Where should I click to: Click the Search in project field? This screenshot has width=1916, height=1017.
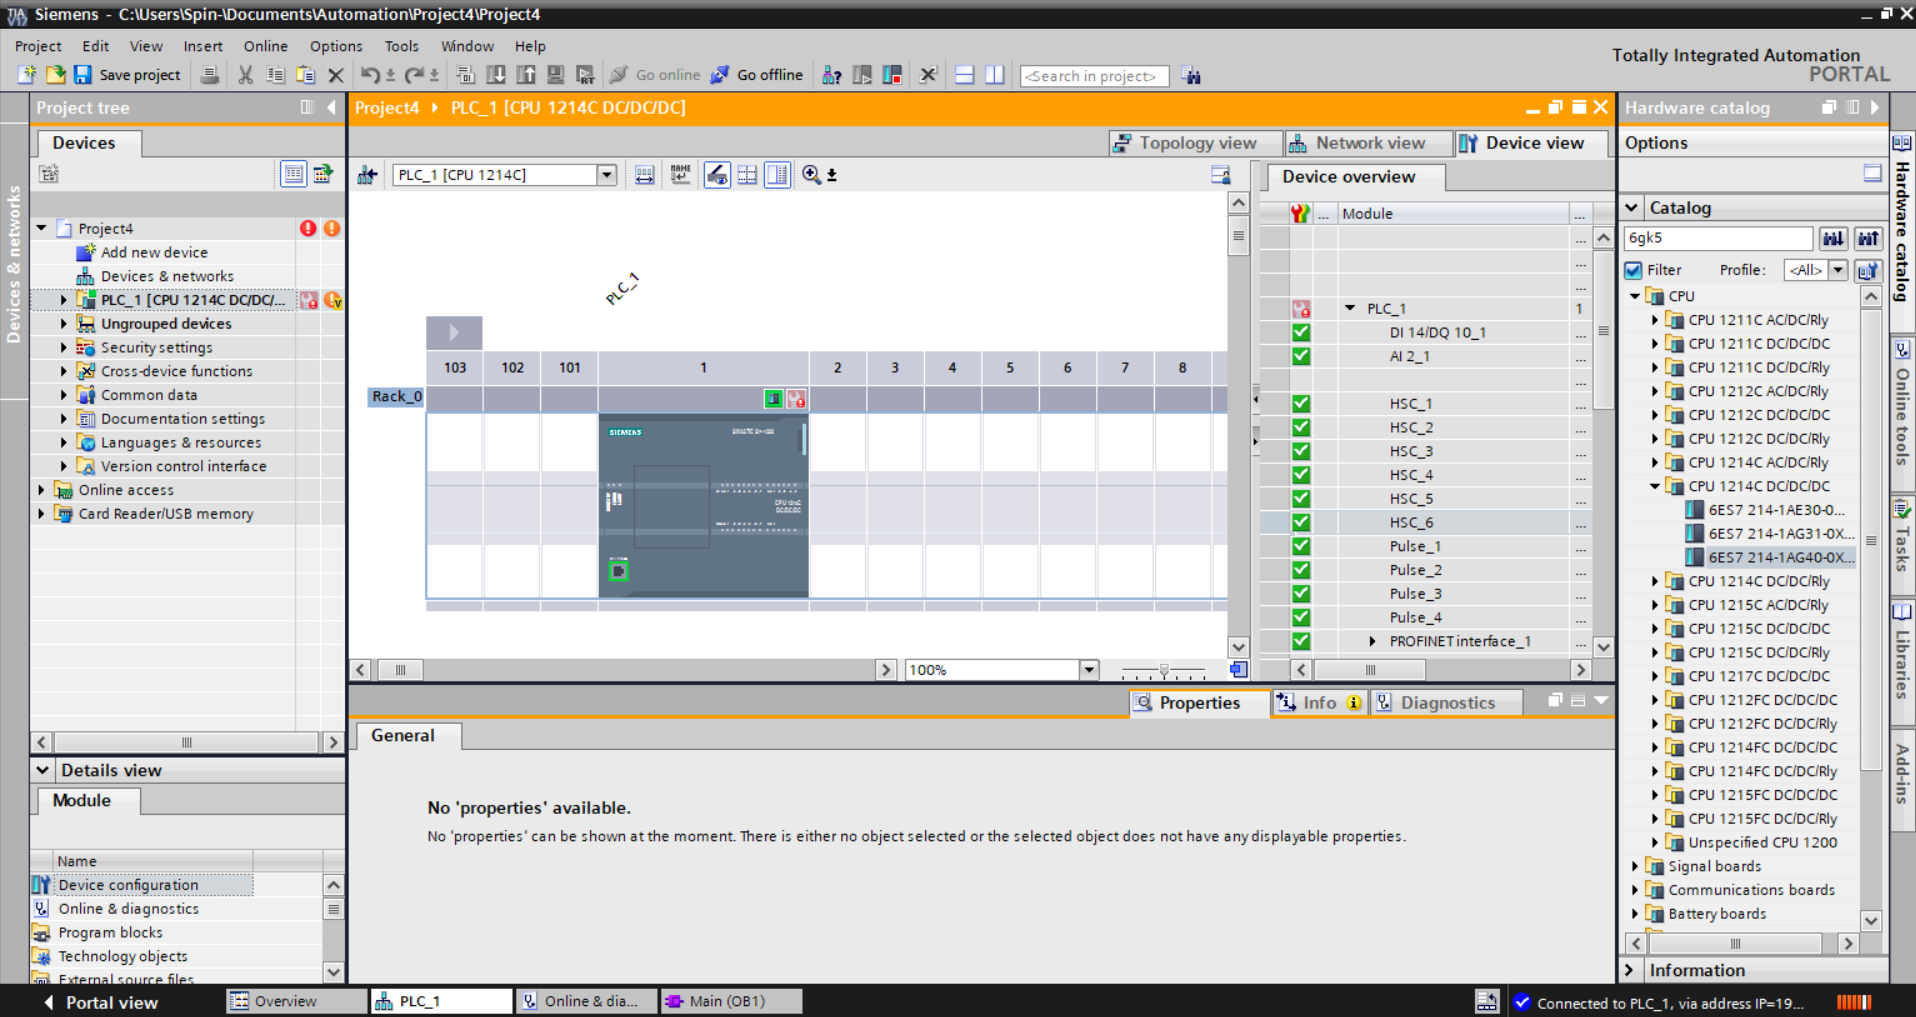point(1093,76)
